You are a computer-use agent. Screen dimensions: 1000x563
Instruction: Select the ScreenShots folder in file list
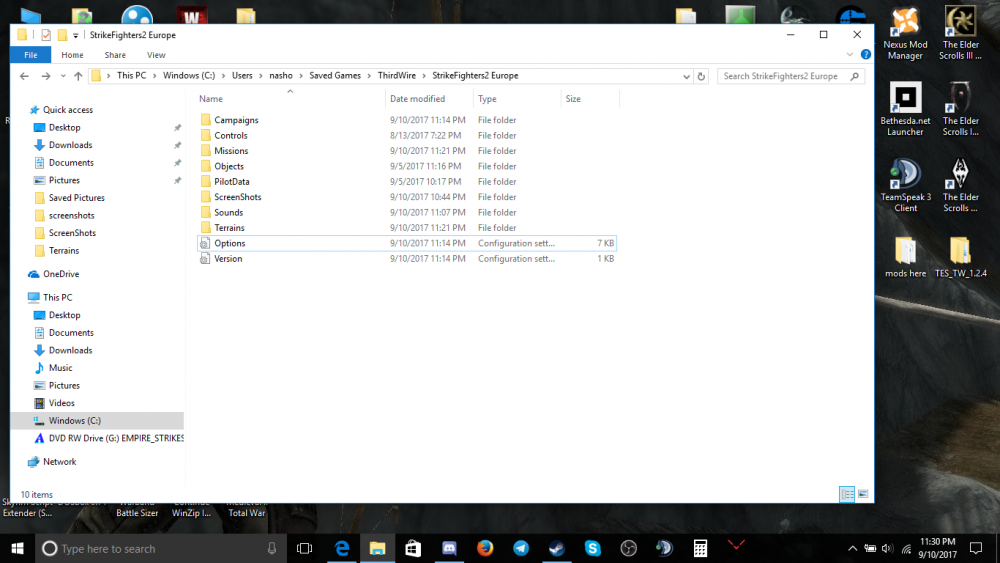[x=237, y=197]
